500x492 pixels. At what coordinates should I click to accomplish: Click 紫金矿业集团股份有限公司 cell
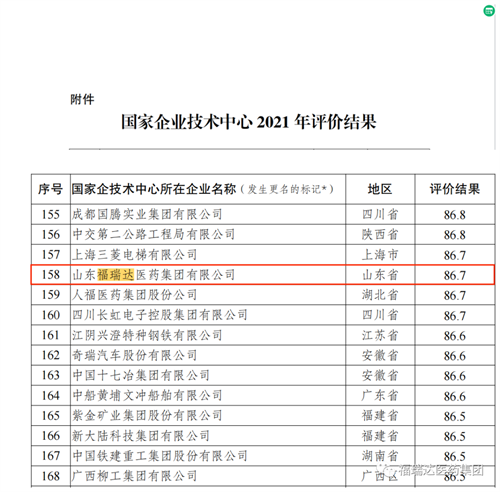tap(208, 415)
